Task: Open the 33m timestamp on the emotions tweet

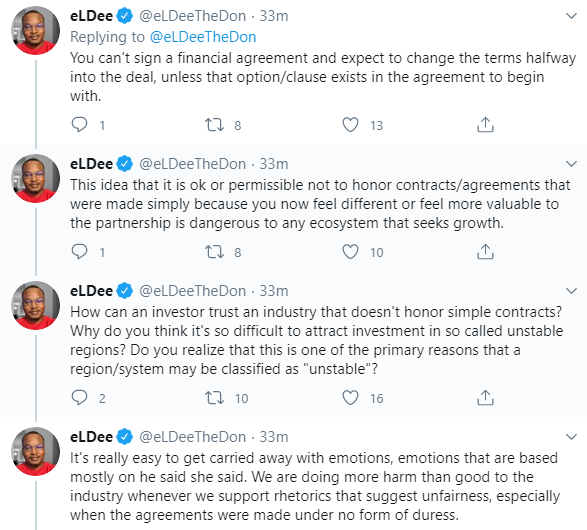Action: click(x=274, y=437)
